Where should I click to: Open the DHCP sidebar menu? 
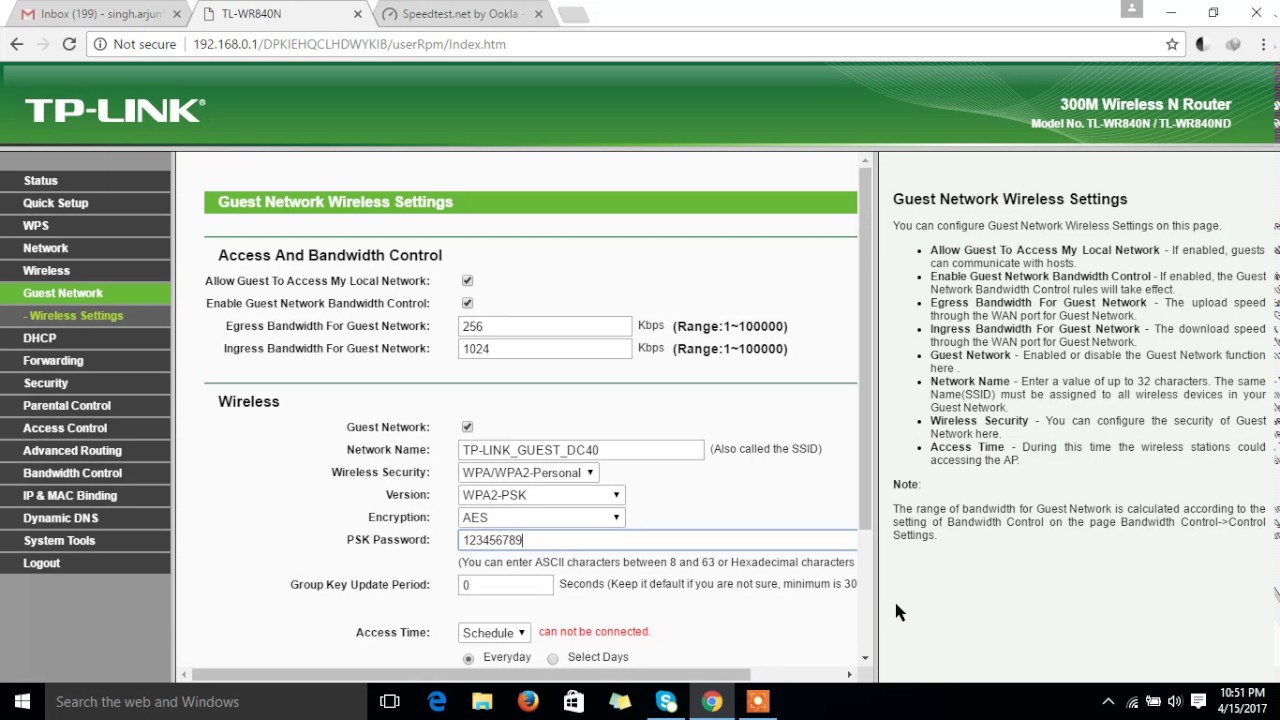pos(86,338)
